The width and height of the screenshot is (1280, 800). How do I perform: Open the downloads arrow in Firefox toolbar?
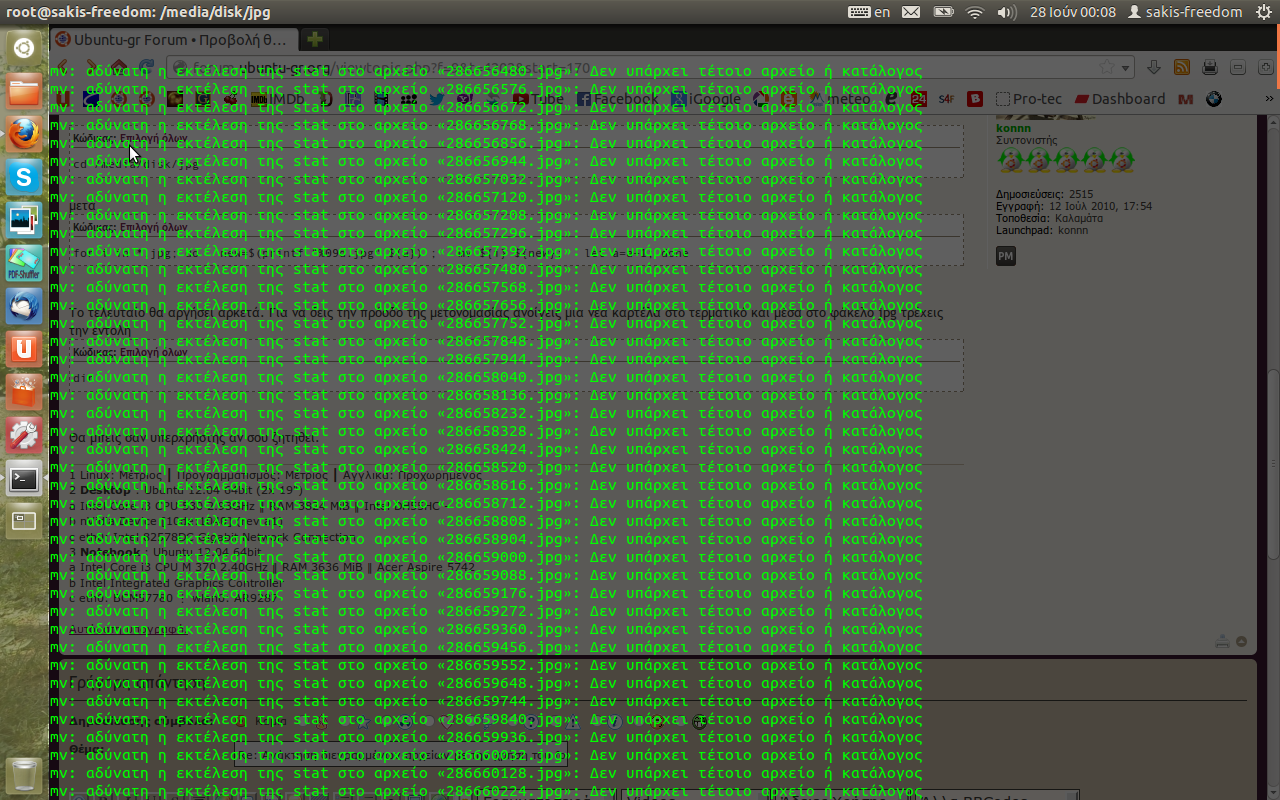click(1154, 67)
